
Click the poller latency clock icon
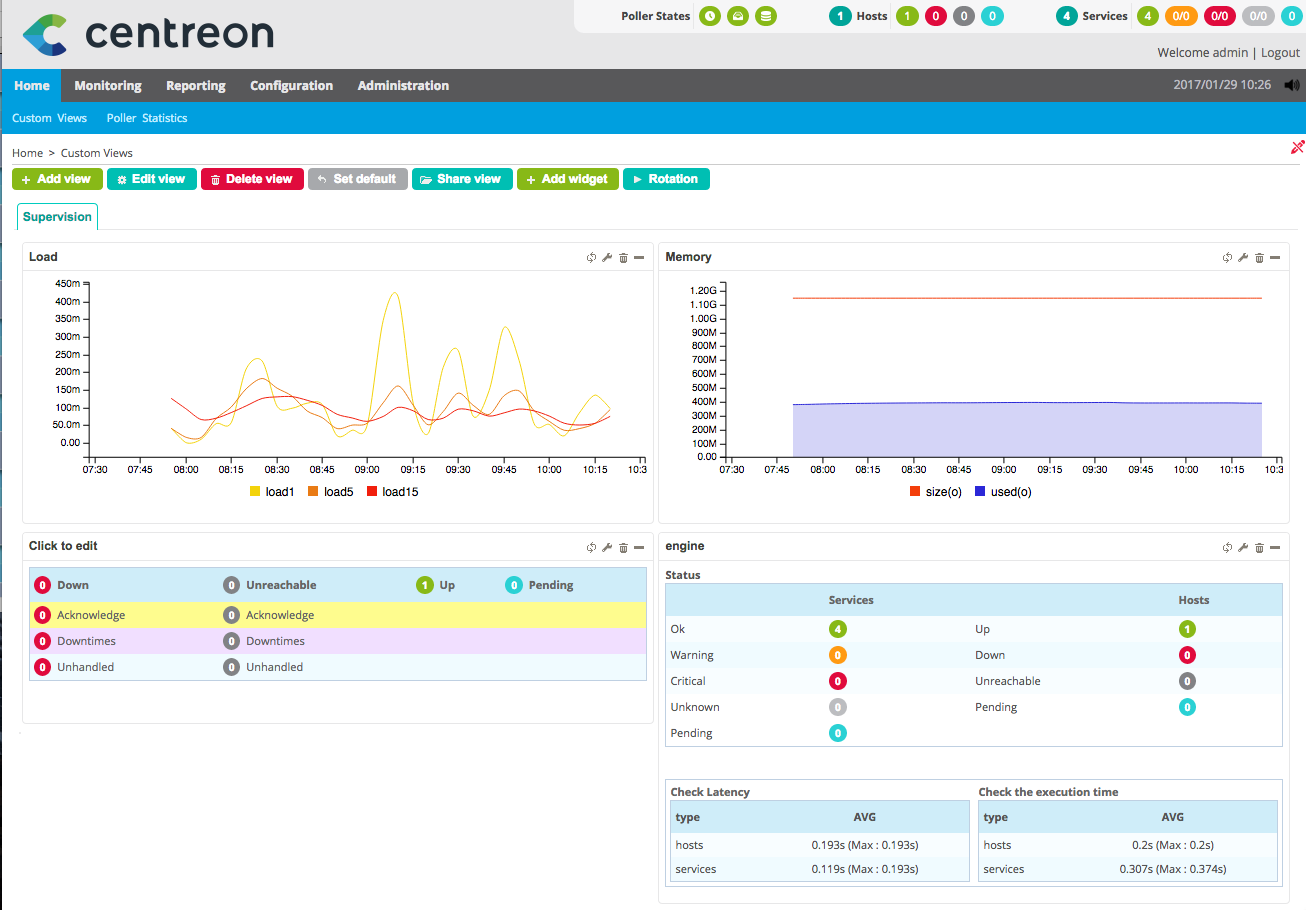pos(709,16)
